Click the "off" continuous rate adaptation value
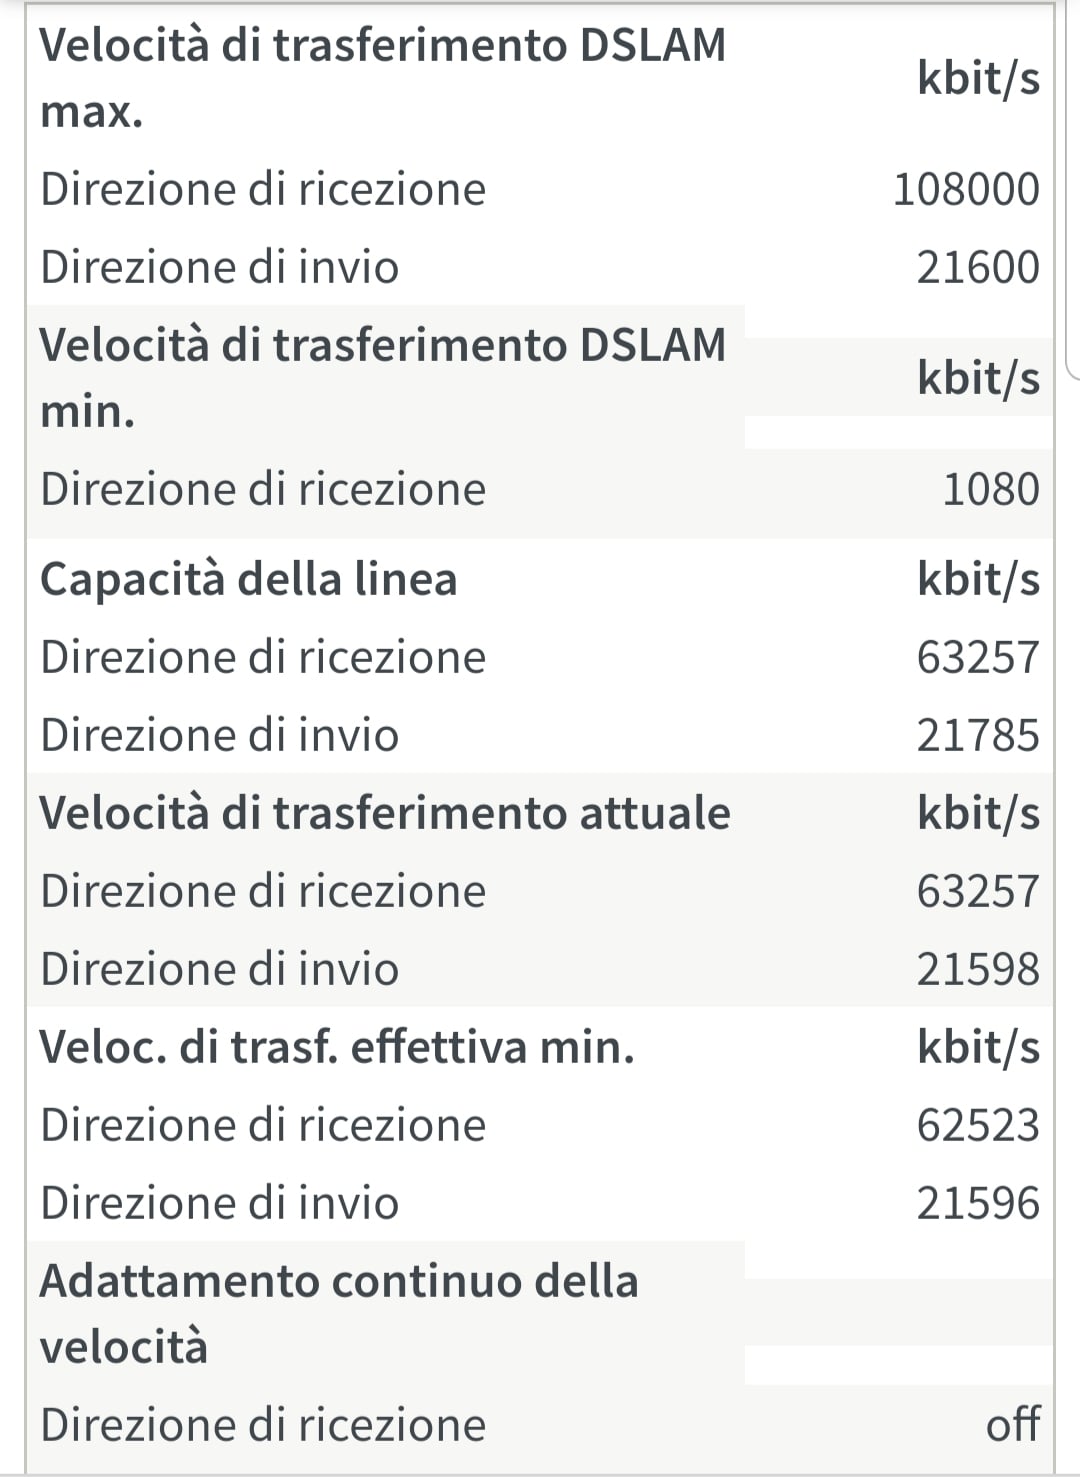The height and width of the screenshot is (1477, 1080). click(1012, 1425)
